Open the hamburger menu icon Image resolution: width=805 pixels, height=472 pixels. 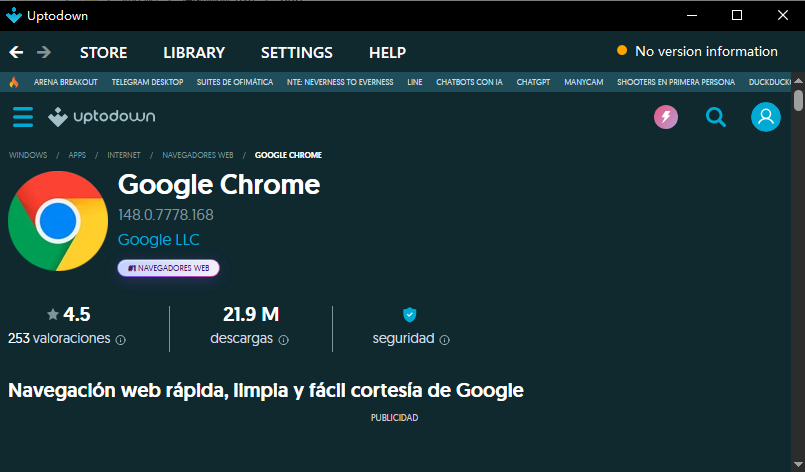(x=23, y=117)
